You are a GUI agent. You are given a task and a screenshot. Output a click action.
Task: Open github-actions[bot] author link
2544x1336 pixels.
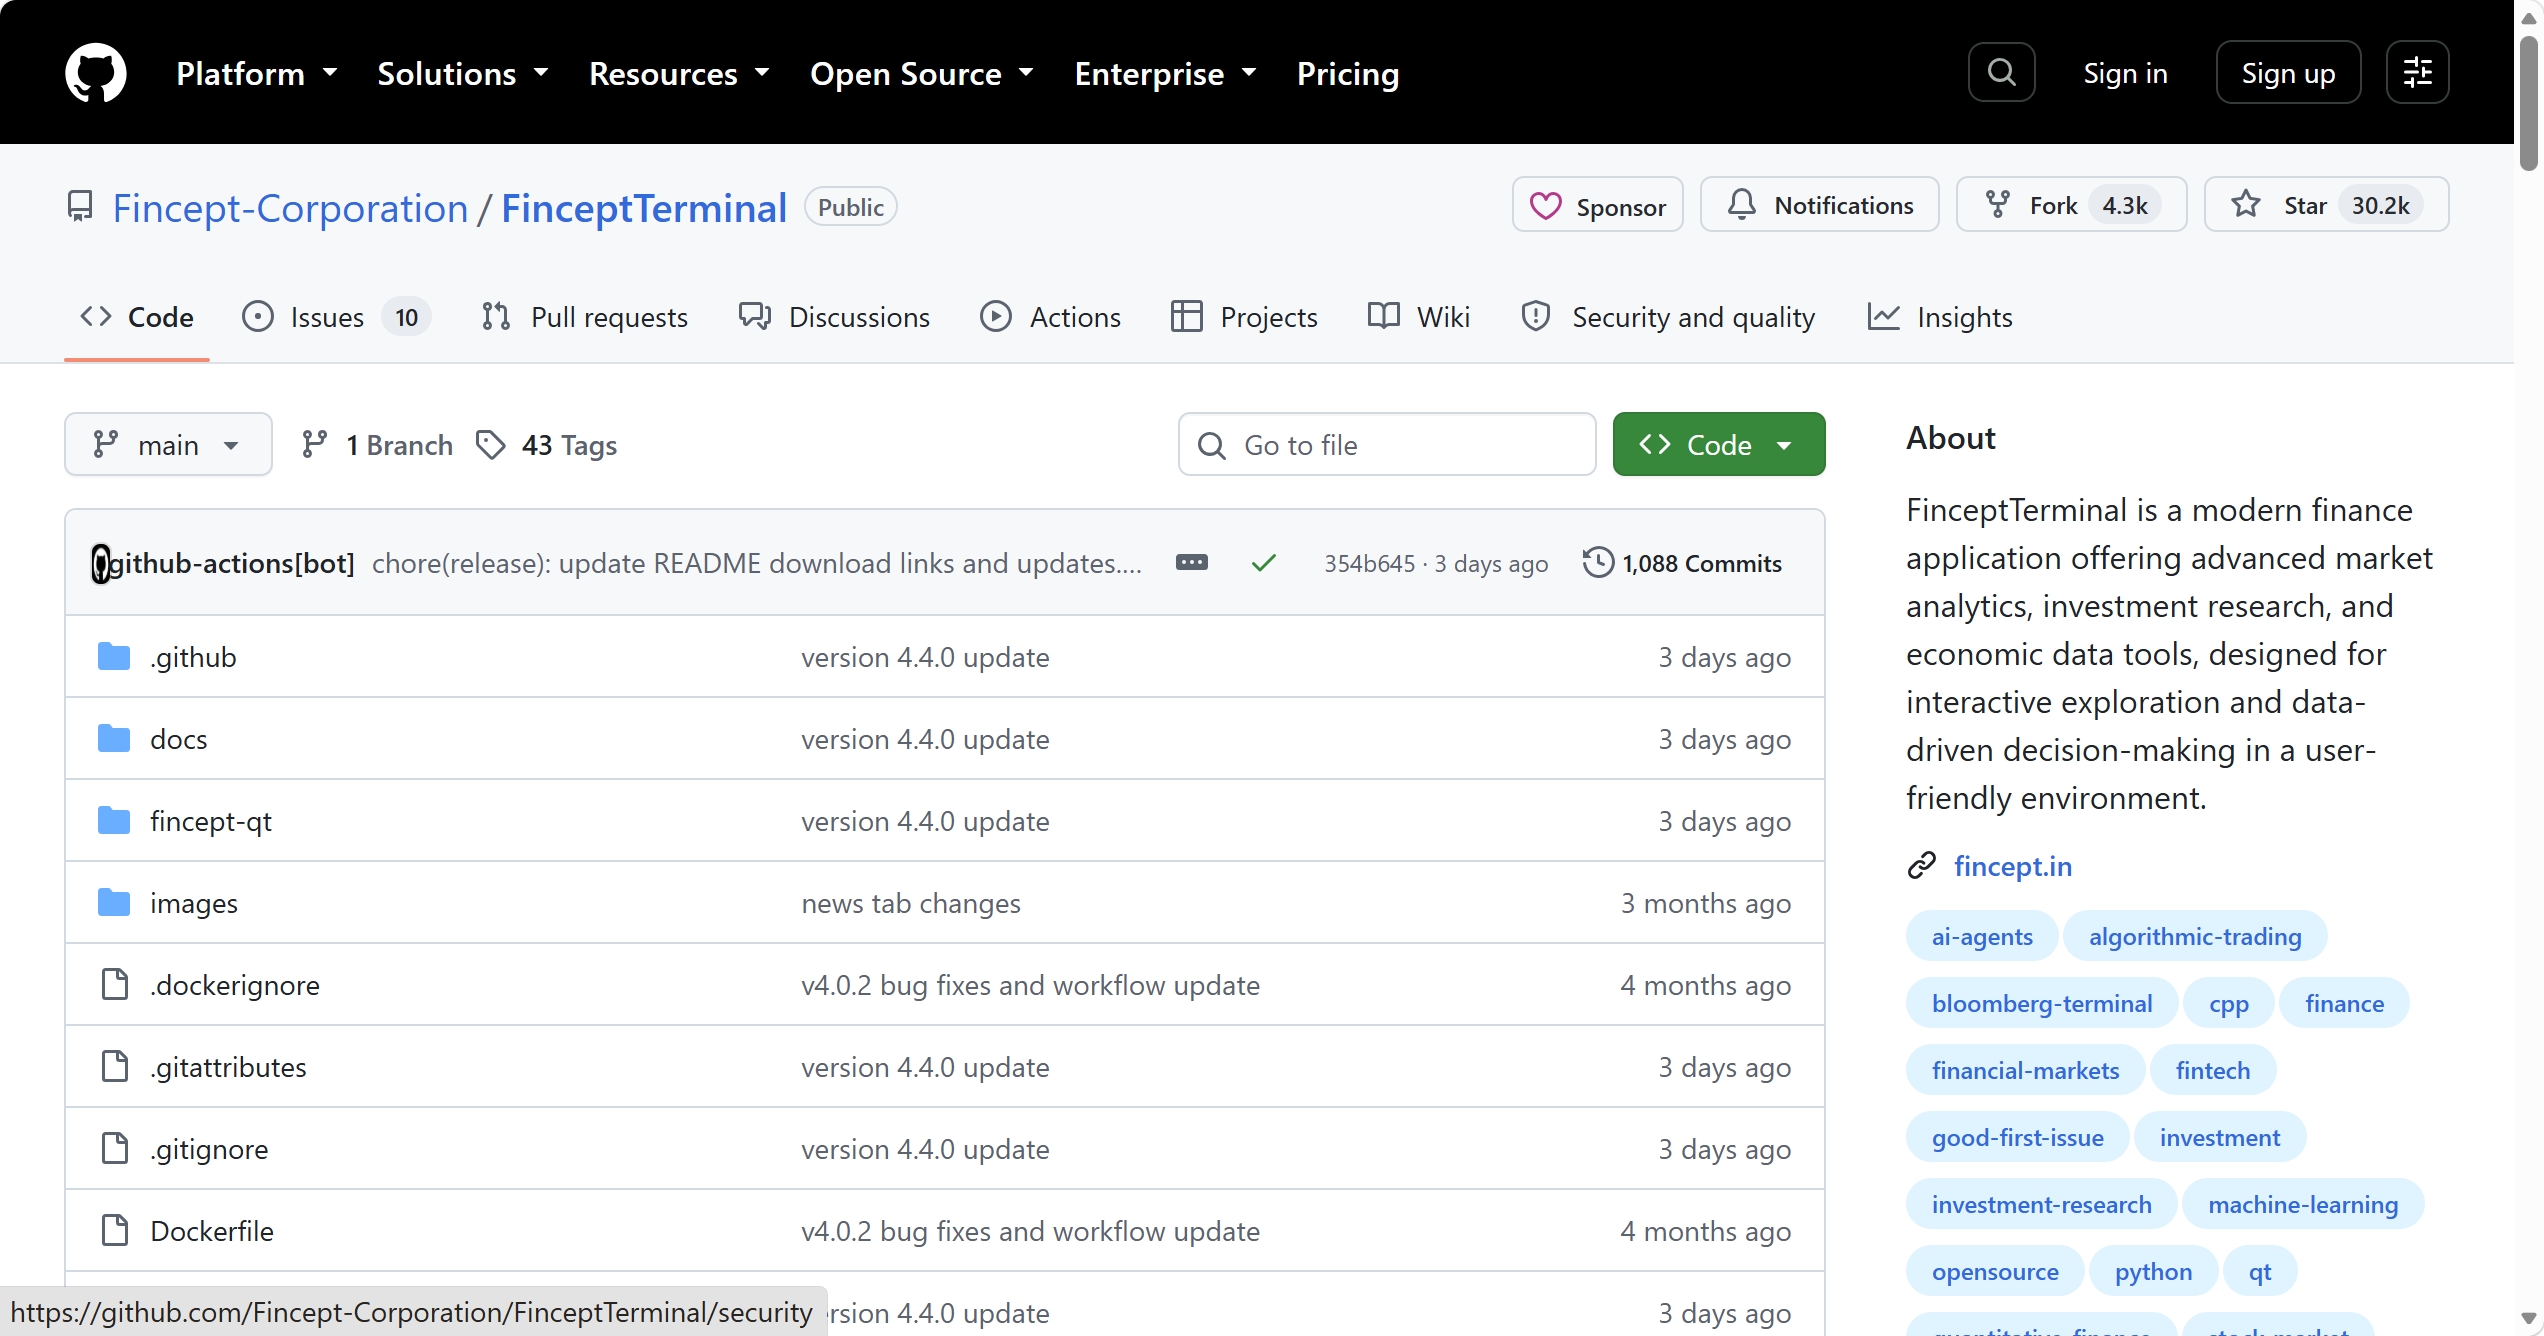[231, 563]
